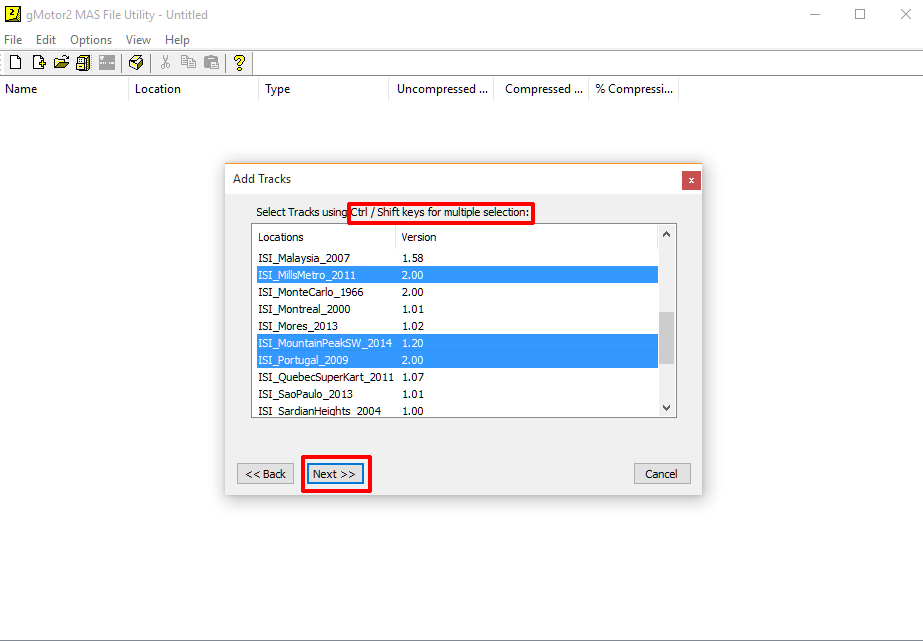Click the Uncompressed column header
The height and width of the screenshot is (641, 923).
[x=441, y=89]
